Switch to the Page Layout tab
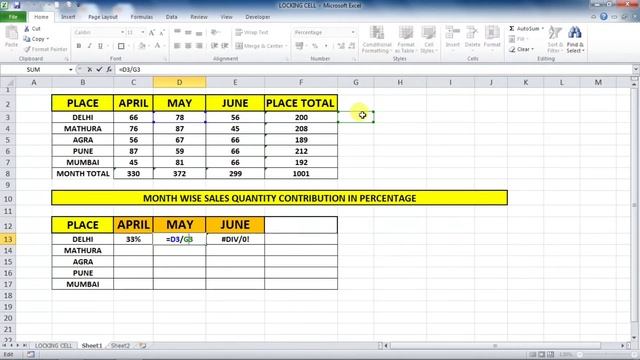The height and width of the screenshot is (360, 640). pyautogui.click(x=102, y=17)
